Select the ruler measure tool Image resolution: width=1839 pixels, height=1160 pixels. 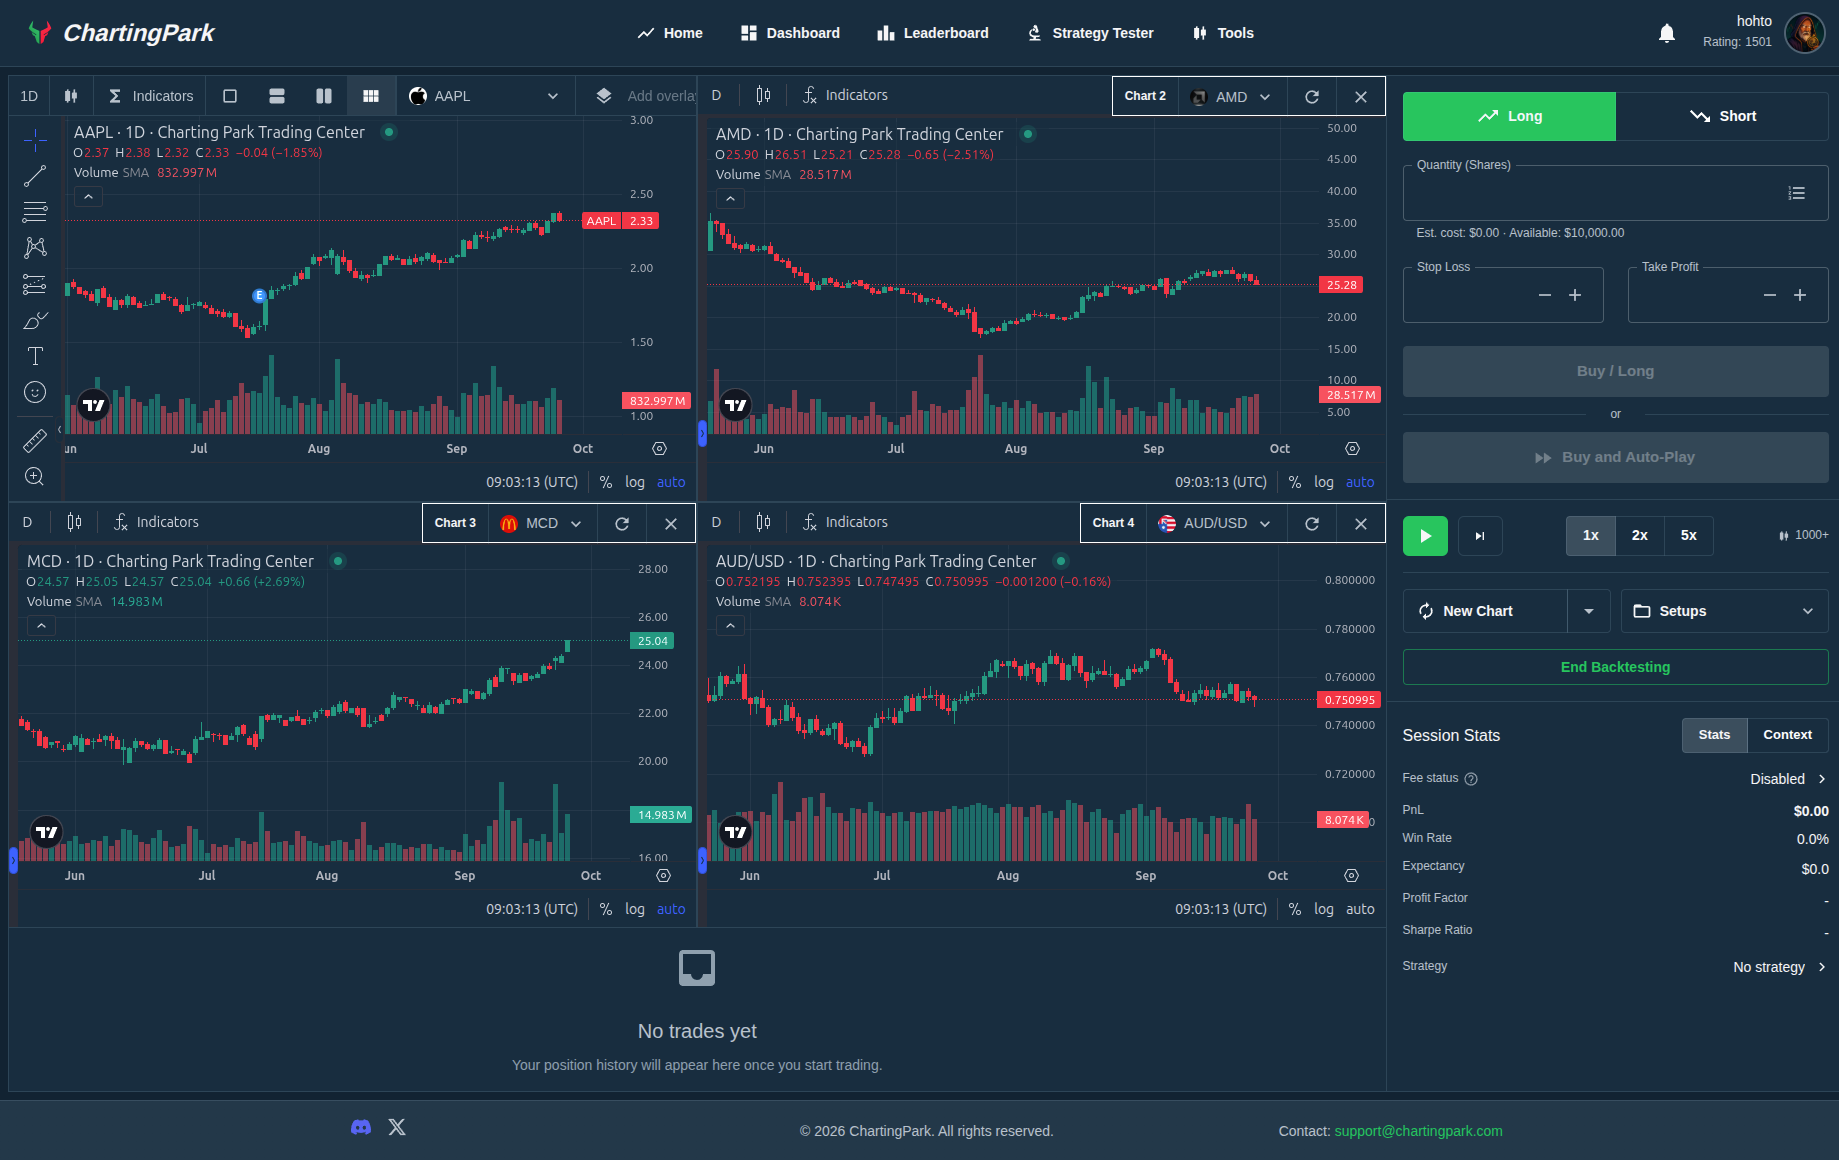coord(35,440)
